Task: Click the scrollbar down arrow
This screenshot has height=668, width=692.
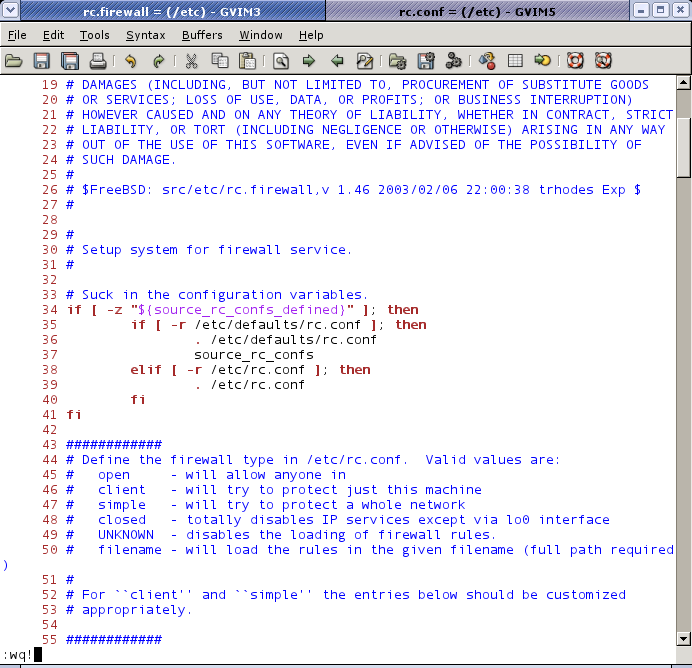Action: [683, 637]
